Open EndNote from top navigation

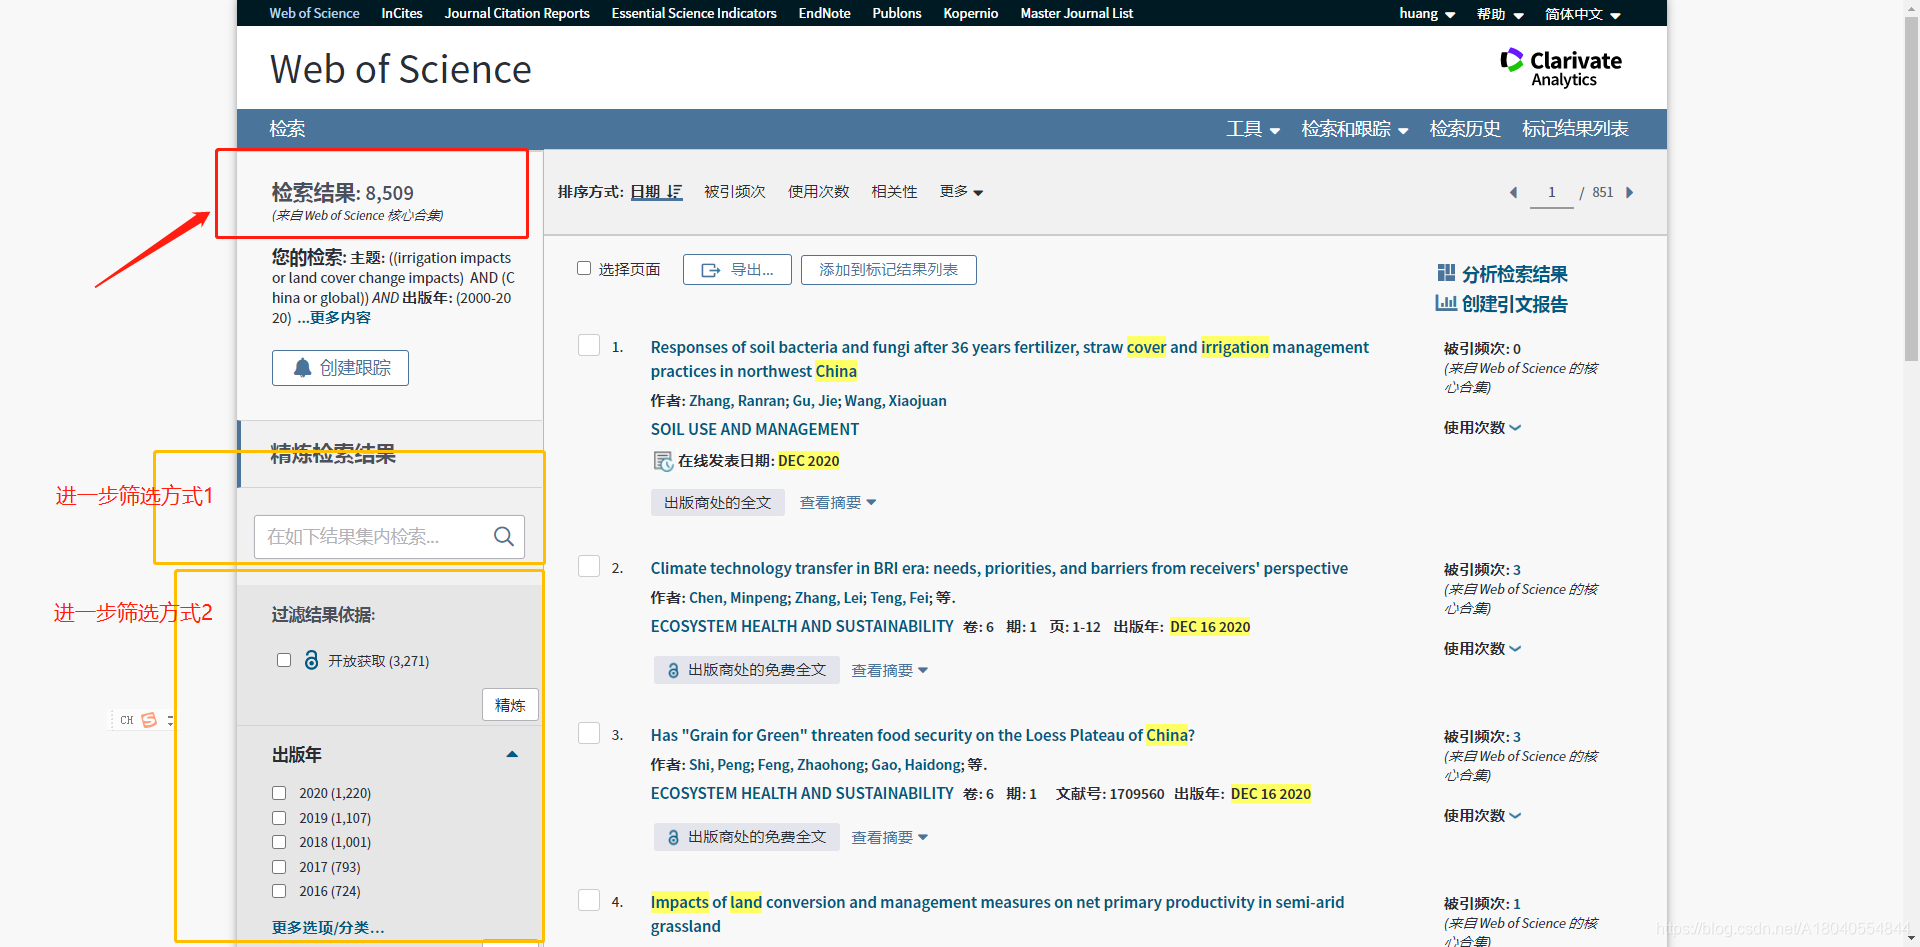click(824, 13)
